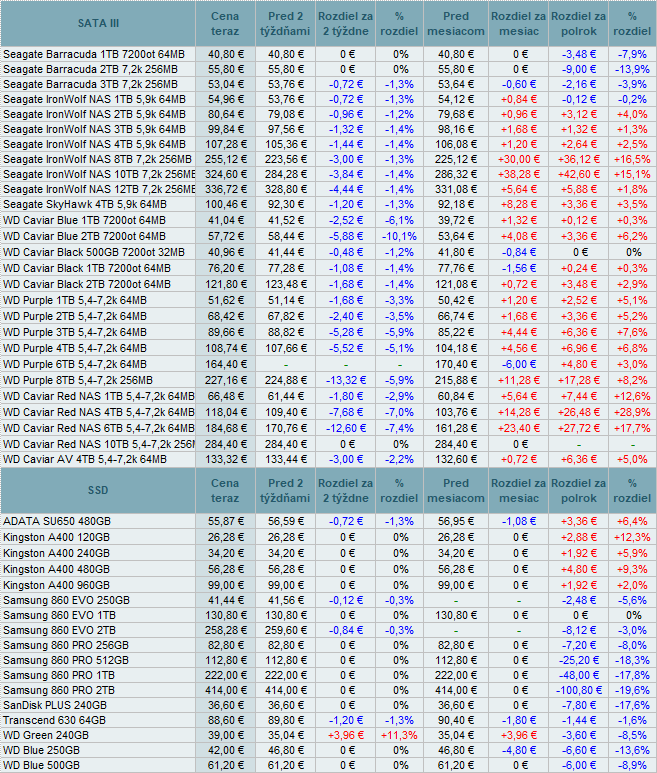Select Seagate IronWolf NAS 8TB row name
Image resolution: width=657 pixels, height=773 pixels.
(97, 159)
